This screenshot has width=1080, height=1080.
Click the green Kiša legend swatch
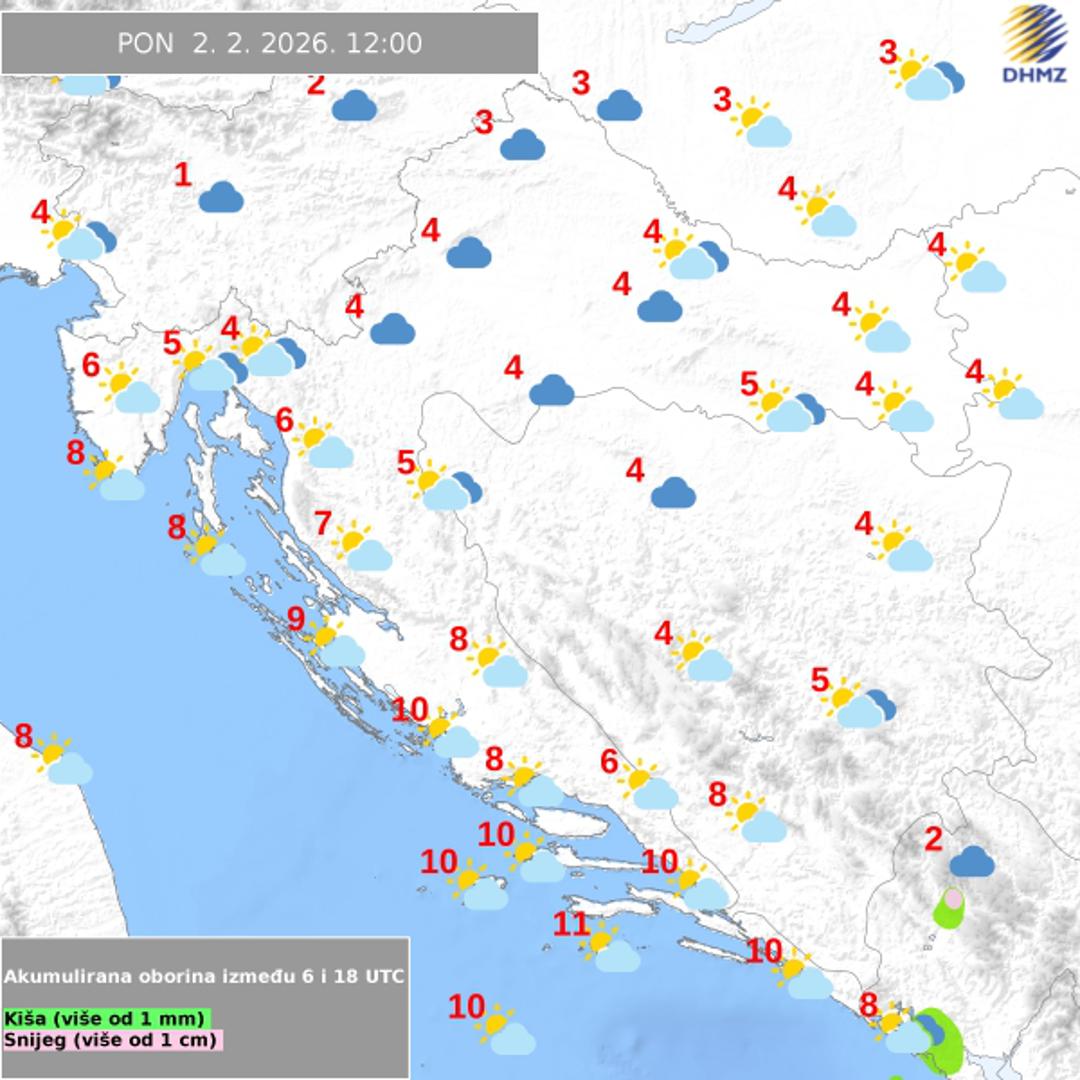[x=106, y=1018]
